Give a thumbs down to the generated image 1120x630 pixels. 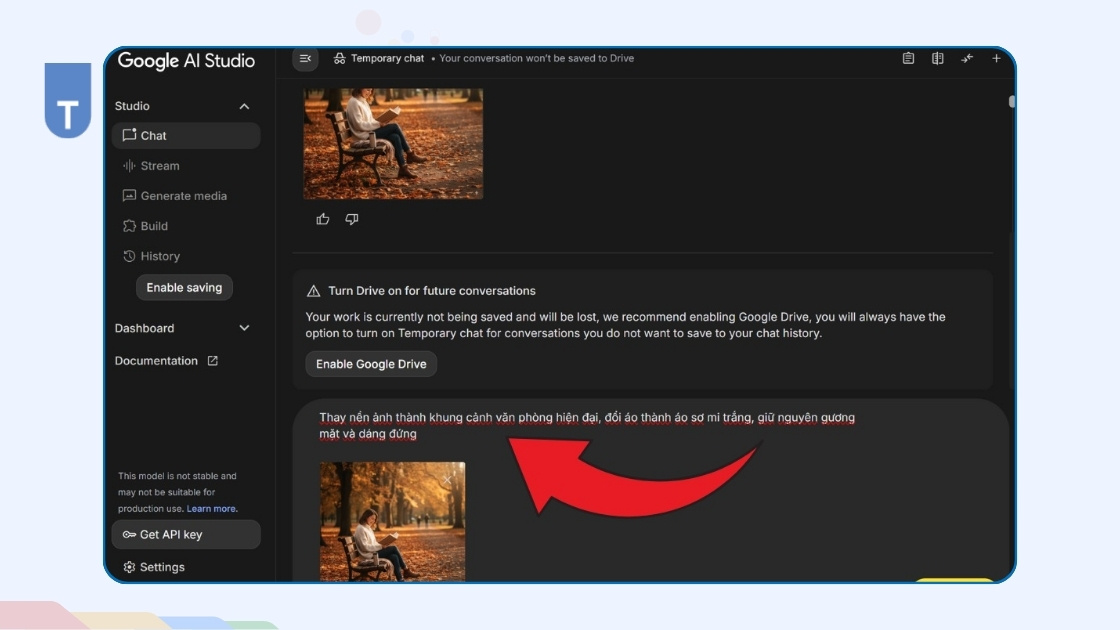pyautogui.click(x=352, y=219)
